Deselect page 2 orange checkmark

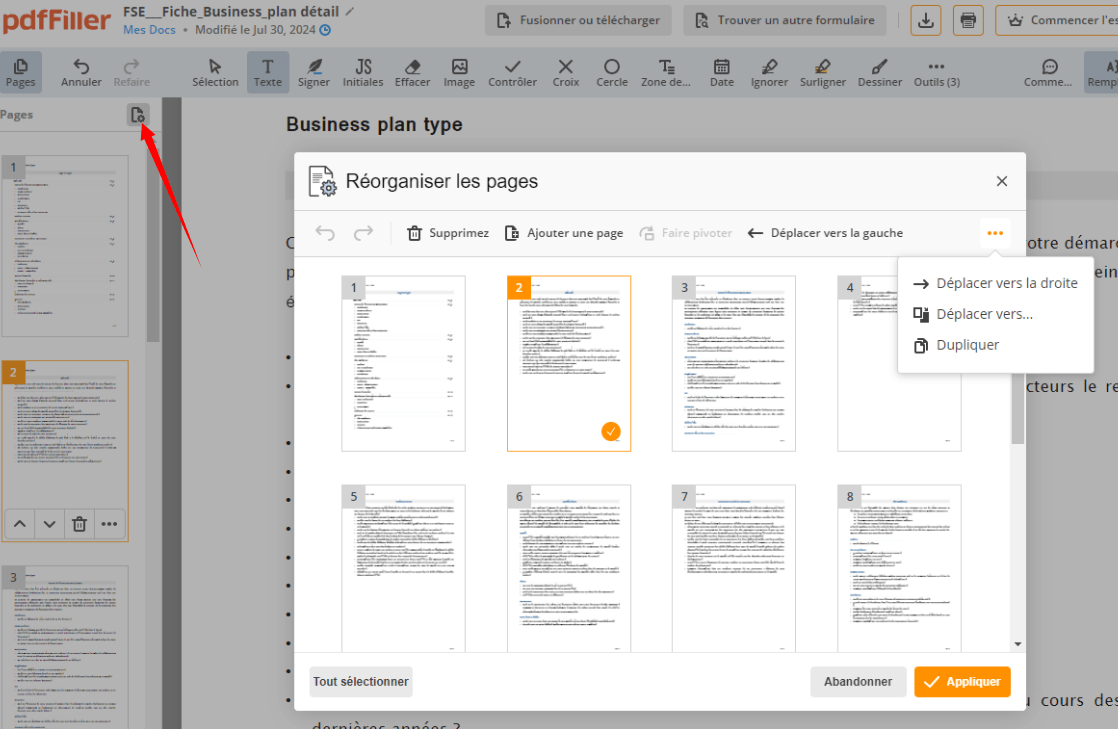click(x=611, y=432)
